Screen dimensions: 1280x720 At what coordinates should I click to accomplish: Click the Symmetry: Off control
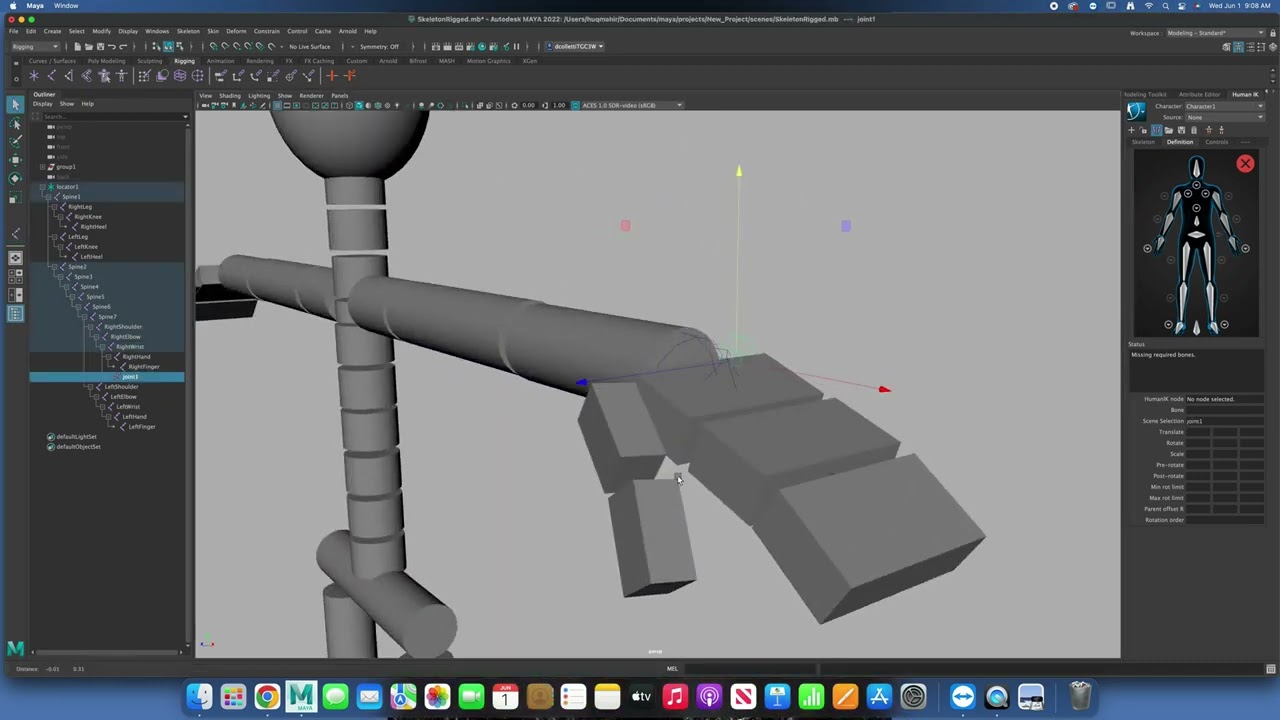click(x=379, y=46)
